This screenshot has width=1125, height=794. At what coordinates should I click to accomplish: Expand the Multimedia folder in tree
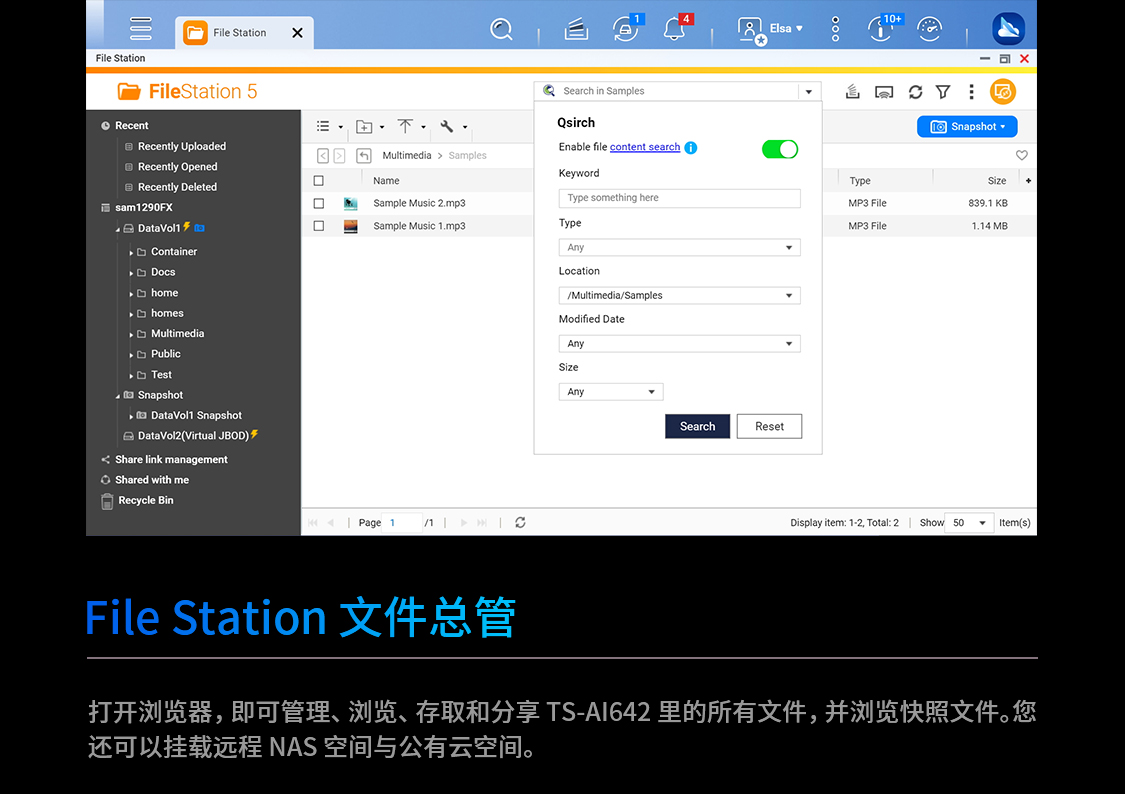131,334
